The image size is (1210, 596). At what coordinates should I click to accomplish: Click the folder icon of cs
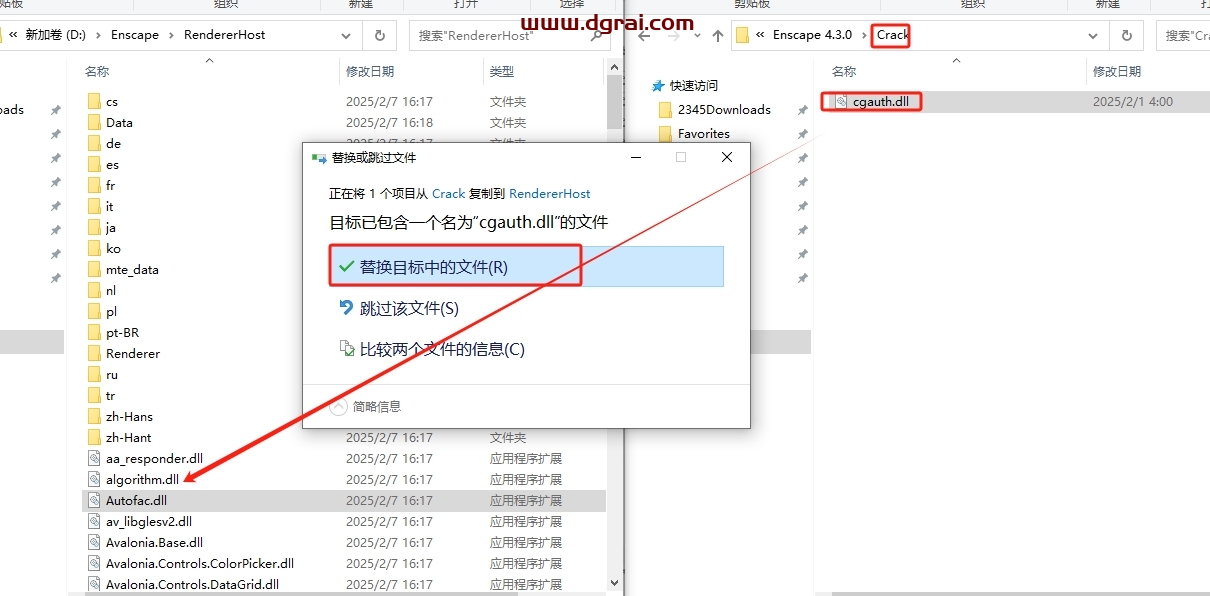click(x=95, y=101)
